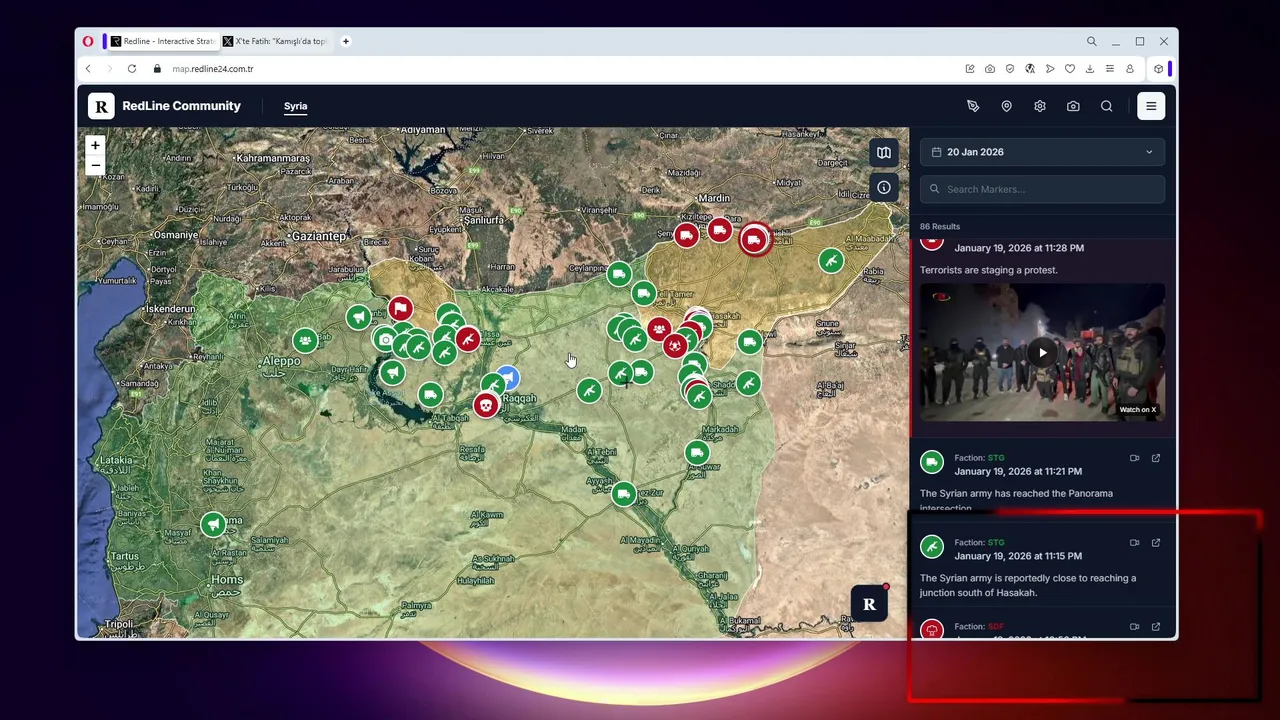Open external link of 11:21 PM entry
This screenshot has width=1280, height=720.
click(1155, 458)
